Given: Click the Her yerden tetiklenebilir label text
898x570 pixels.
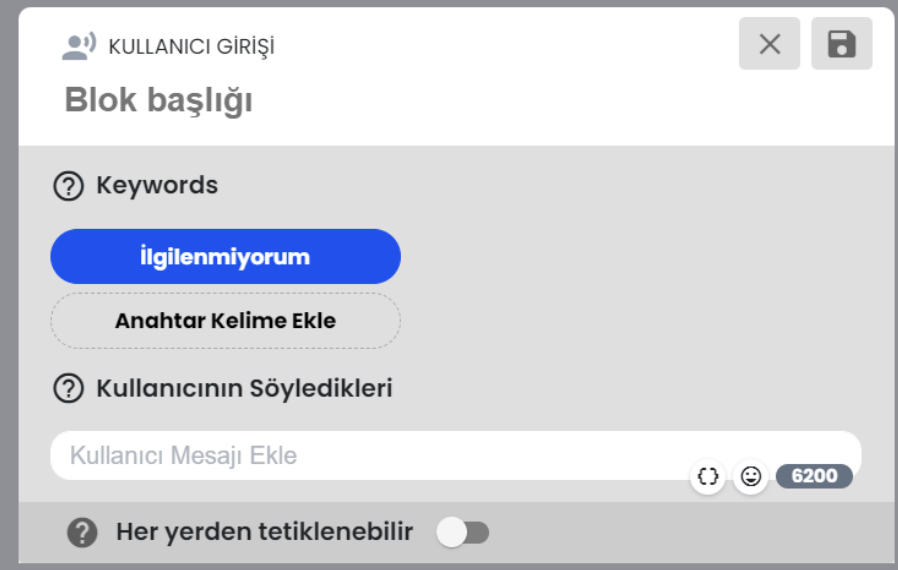Looking at the screenshot, I should (x=265, y=532).
